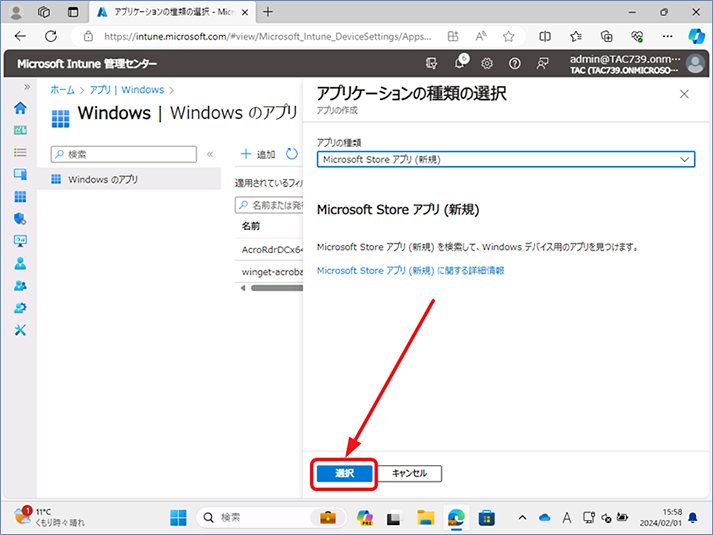This screenshot has height=535, width=713.
Task: Open Favorites list icon in Edge
Action: click(576, 36)
